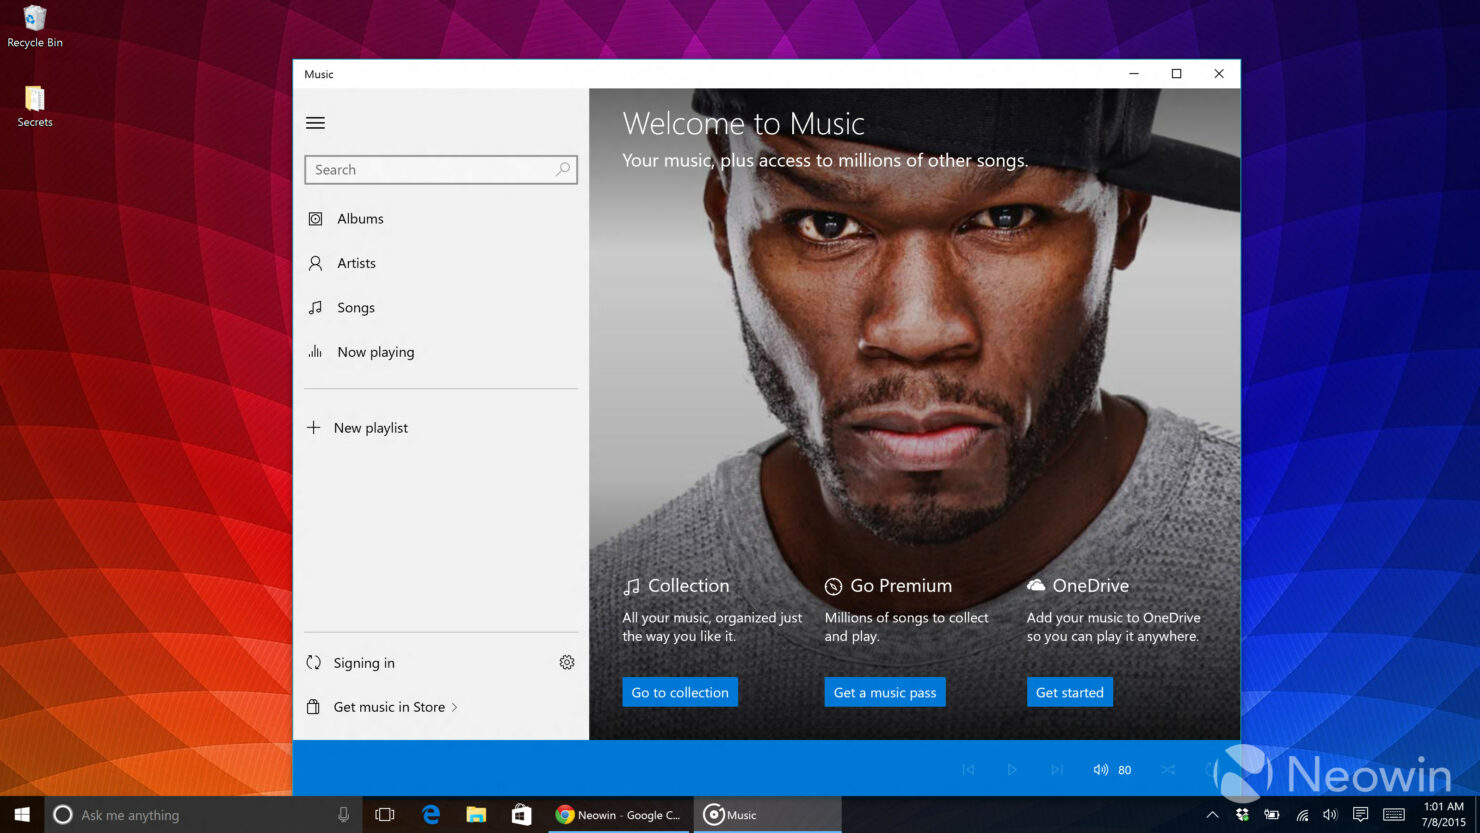Click the OneDrive heading text

point(1090,586)
